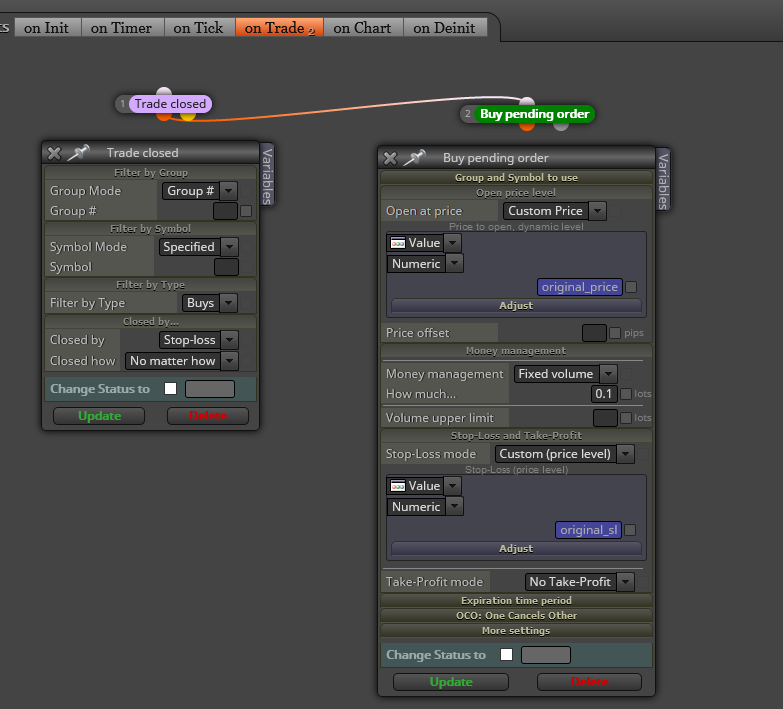
Task: Switch to the on Tick tab
Action: click(198, 28)
